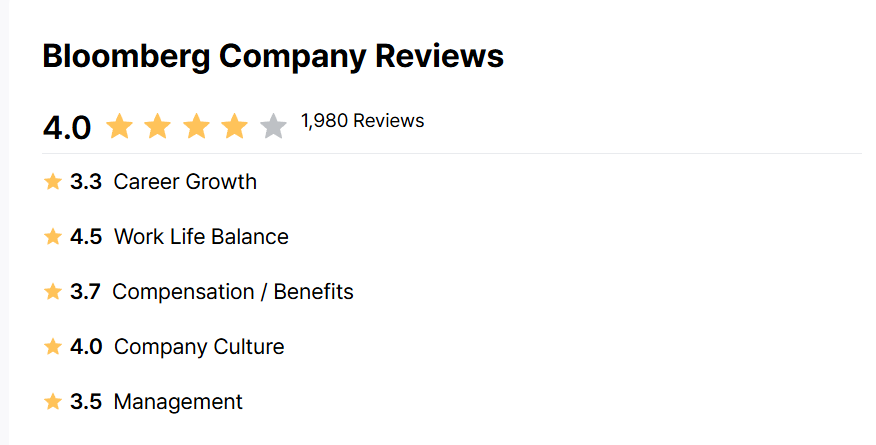The width and height of the screenshot is (876, 445).
Task: Click the star icon beside Company Culture
Action: (53, 346)
